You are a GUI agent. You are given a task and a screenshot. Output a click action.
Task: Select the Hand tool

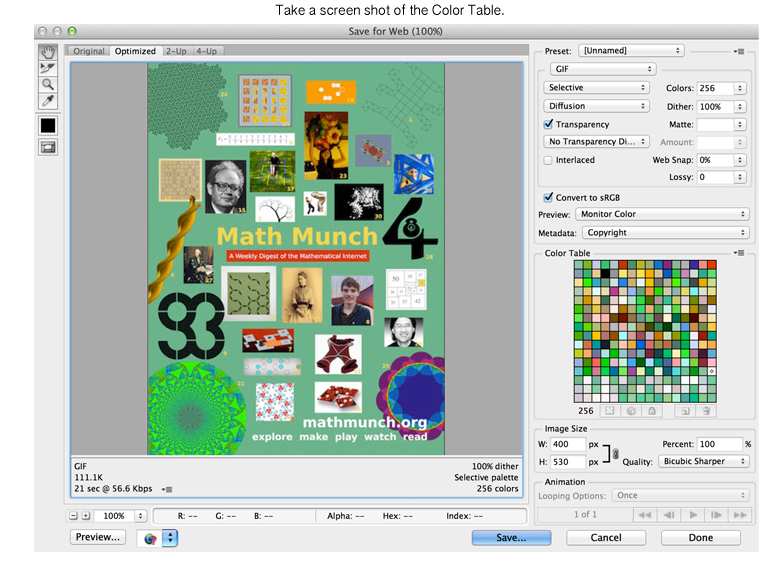[x=48, y=51]
